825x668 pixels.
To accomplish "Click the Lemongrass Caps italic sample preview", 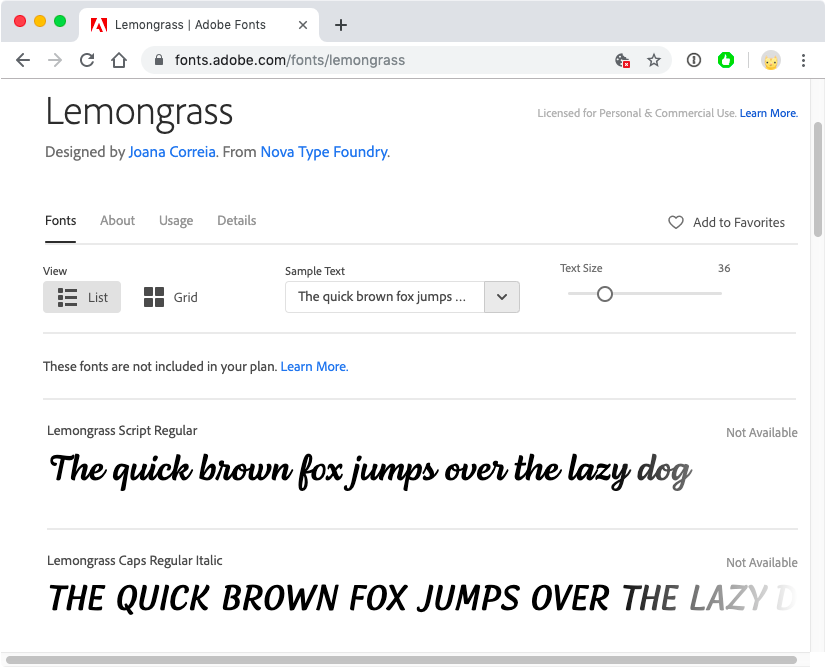I will click(421, 599).
